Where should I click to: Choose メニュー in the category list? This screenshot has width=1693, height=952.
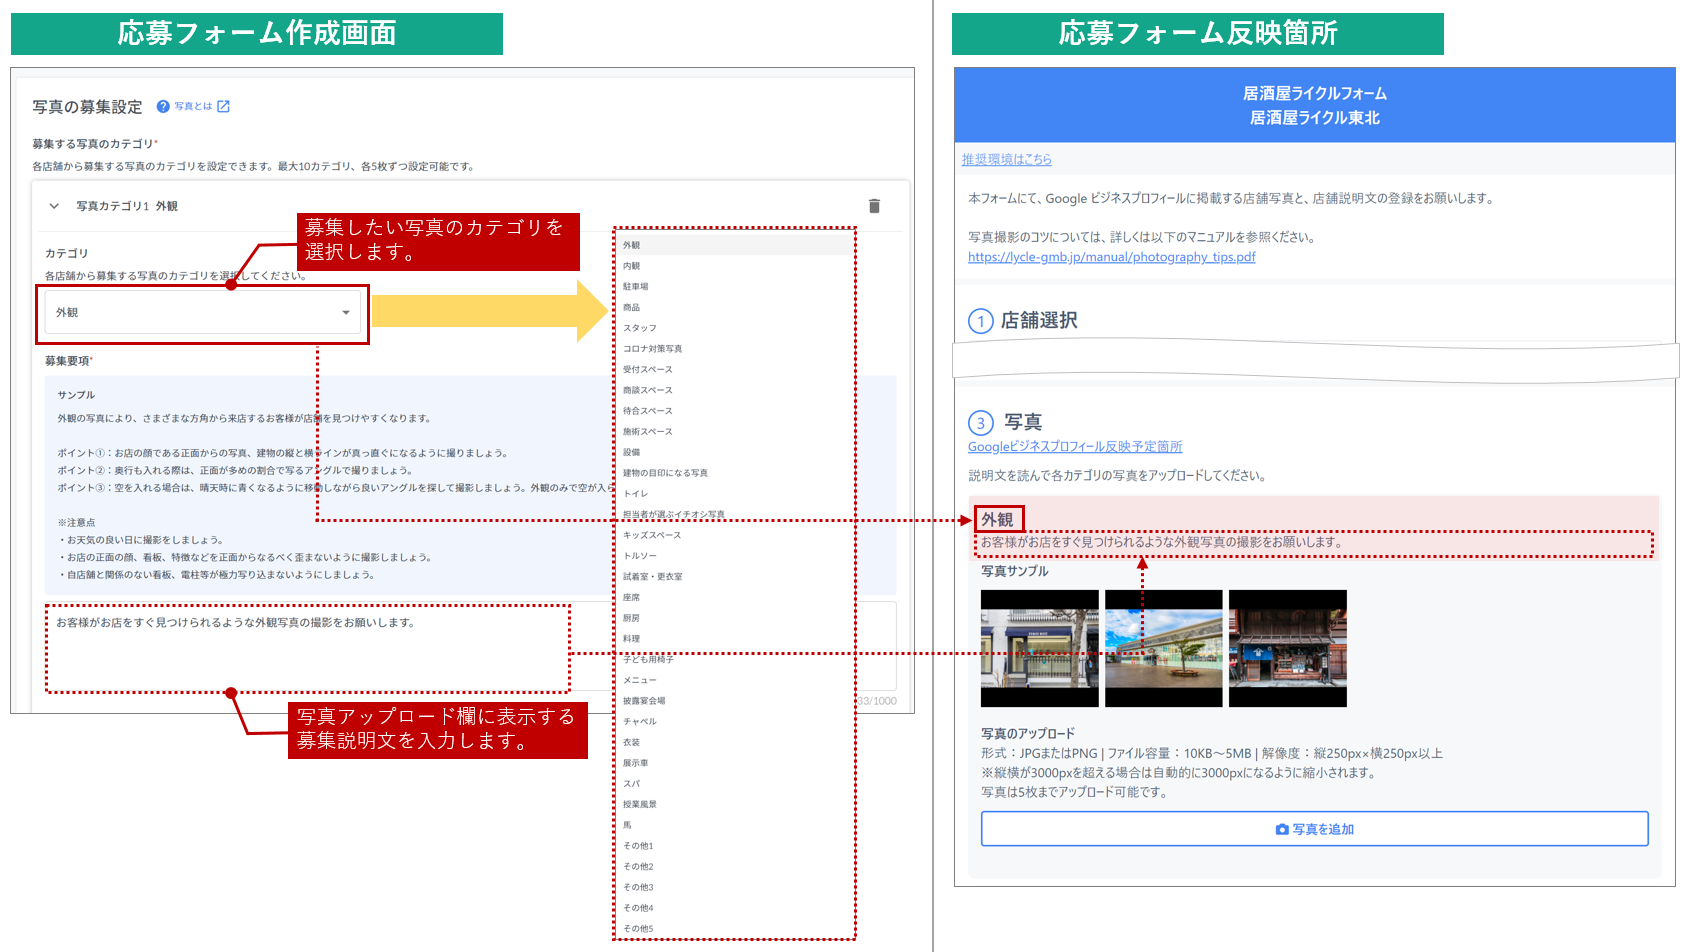640,680
